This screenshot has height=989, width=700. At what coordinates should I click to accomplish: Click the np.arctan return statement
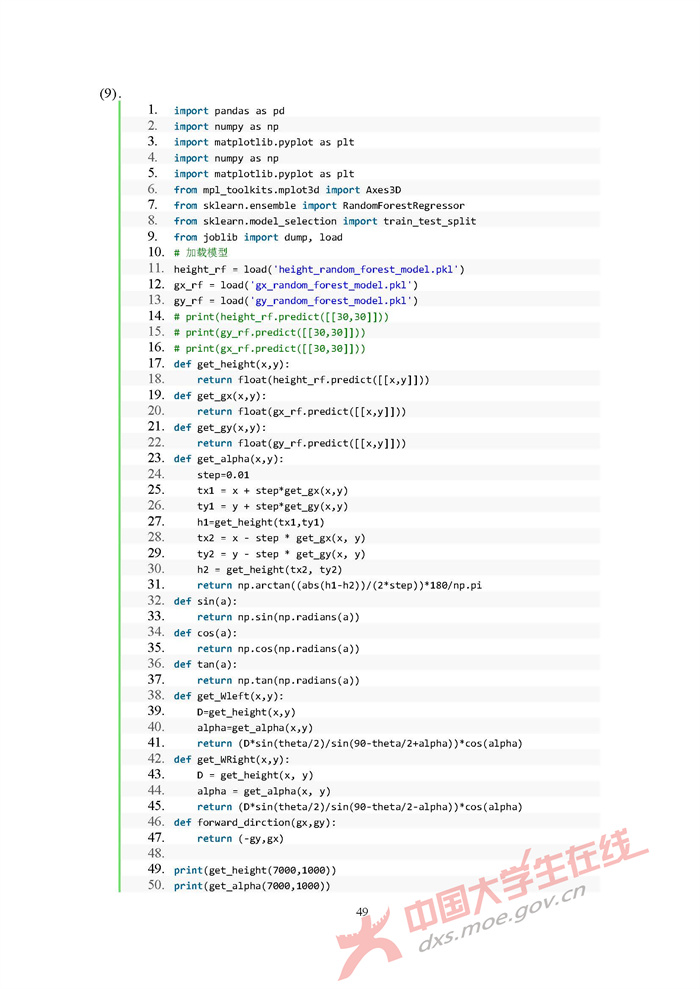[x=338, y=585]
